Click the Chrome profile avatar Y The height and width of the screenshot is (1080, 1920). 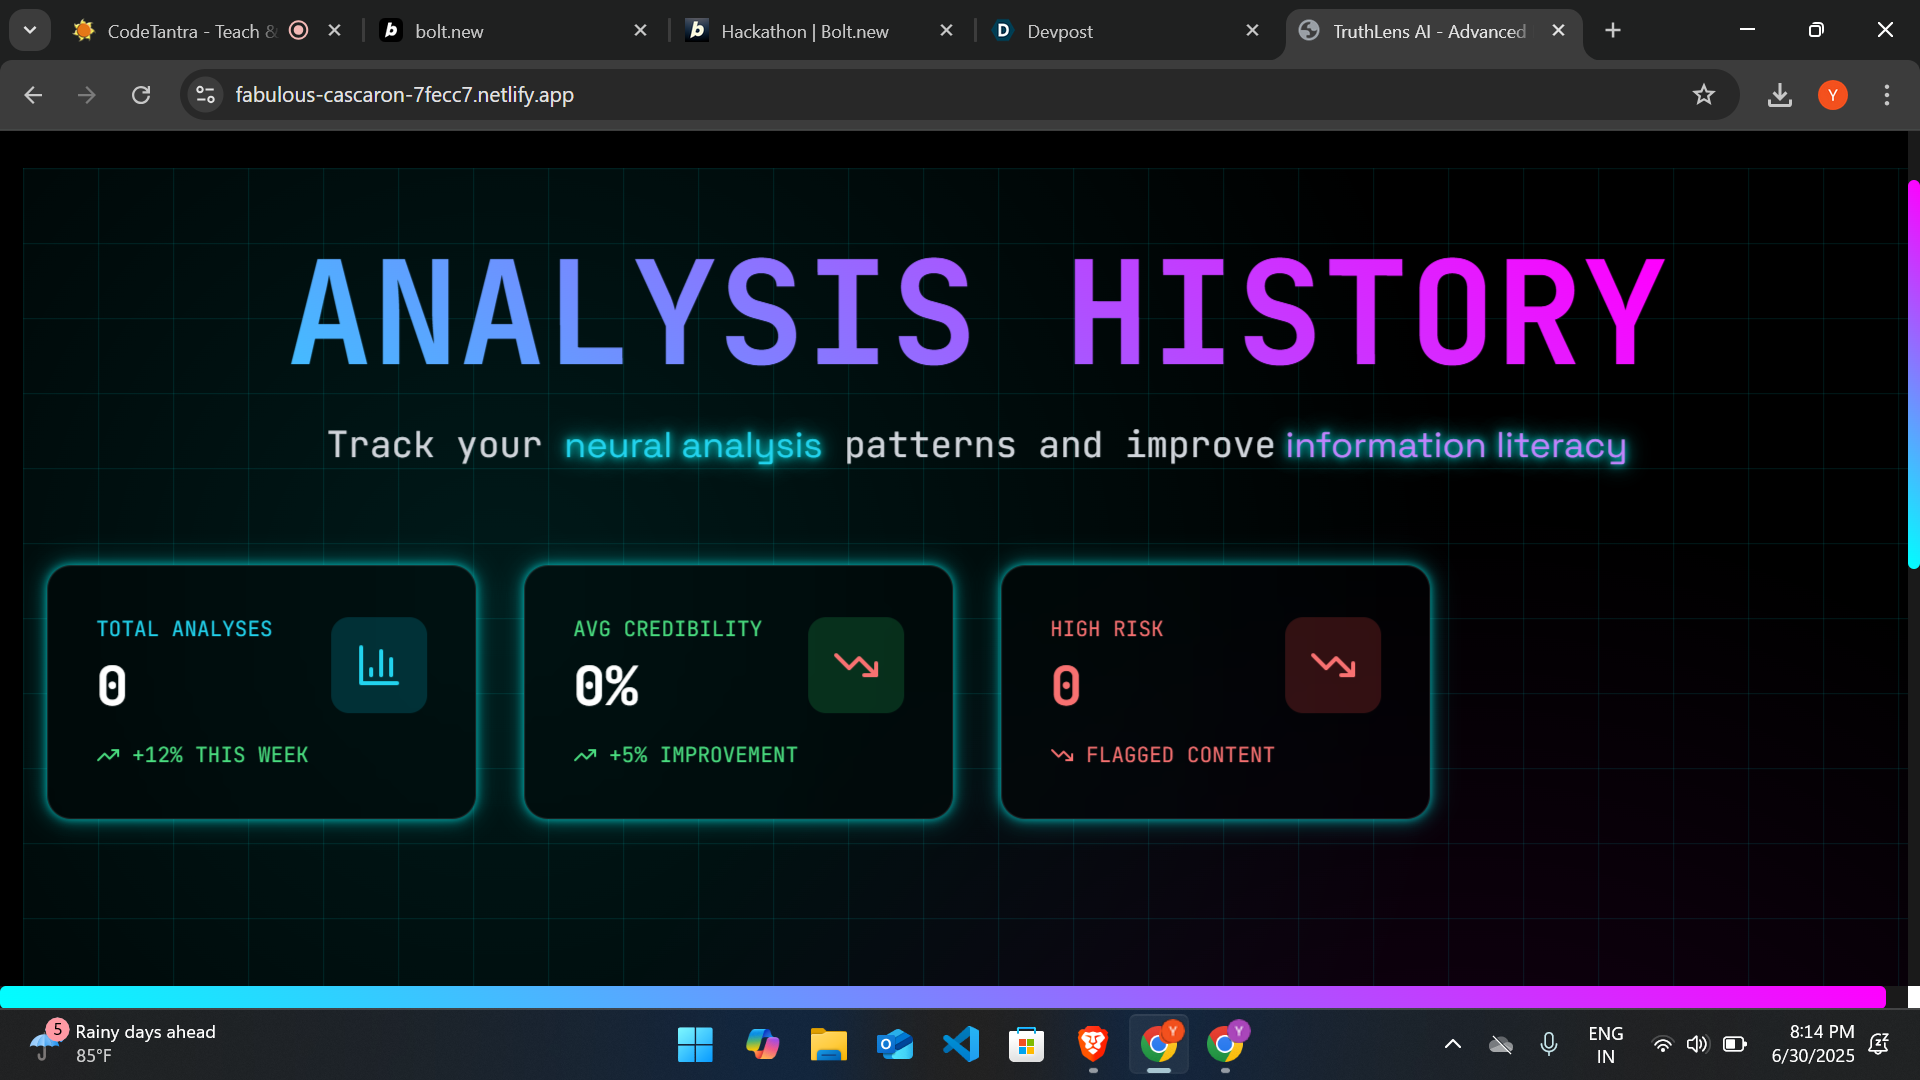(x=1833, y=95)
